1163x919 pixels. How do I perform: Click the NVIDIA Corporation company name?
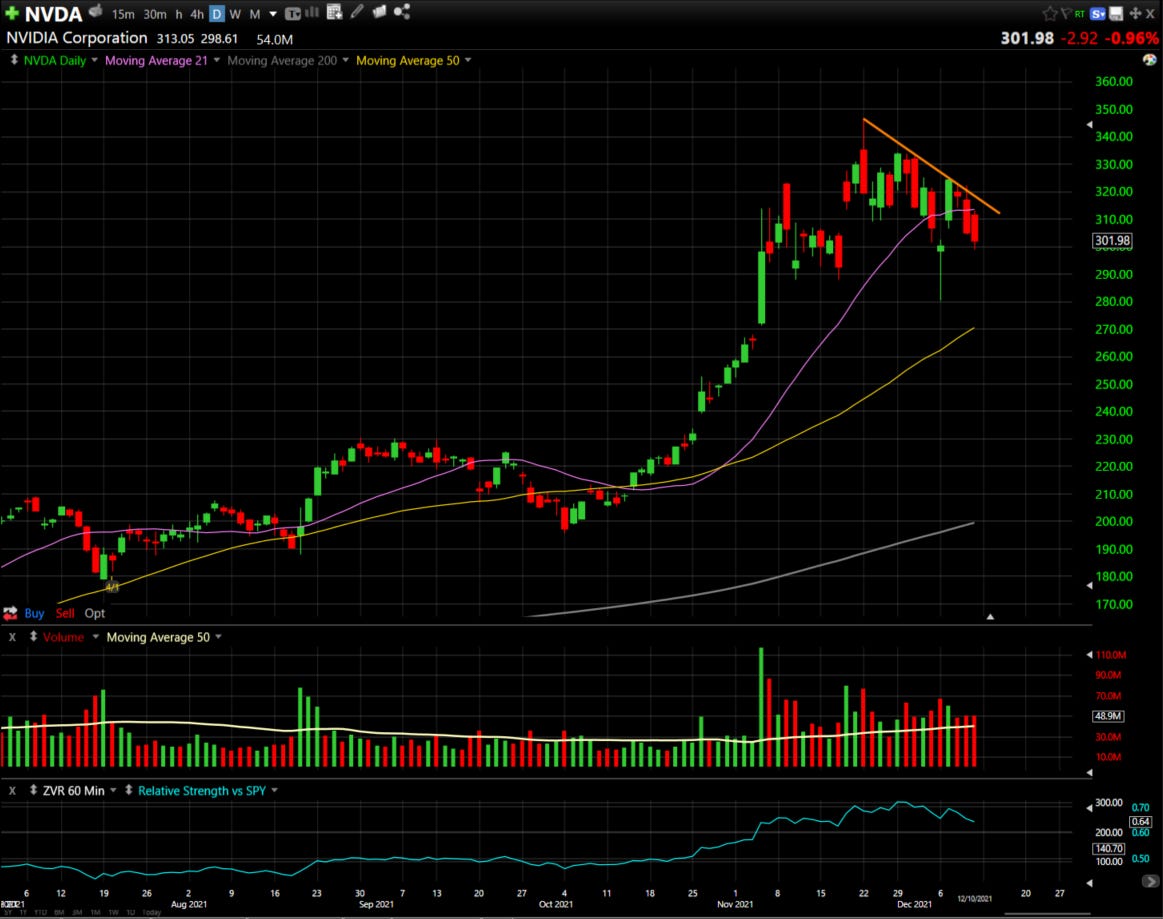point(77,38)
